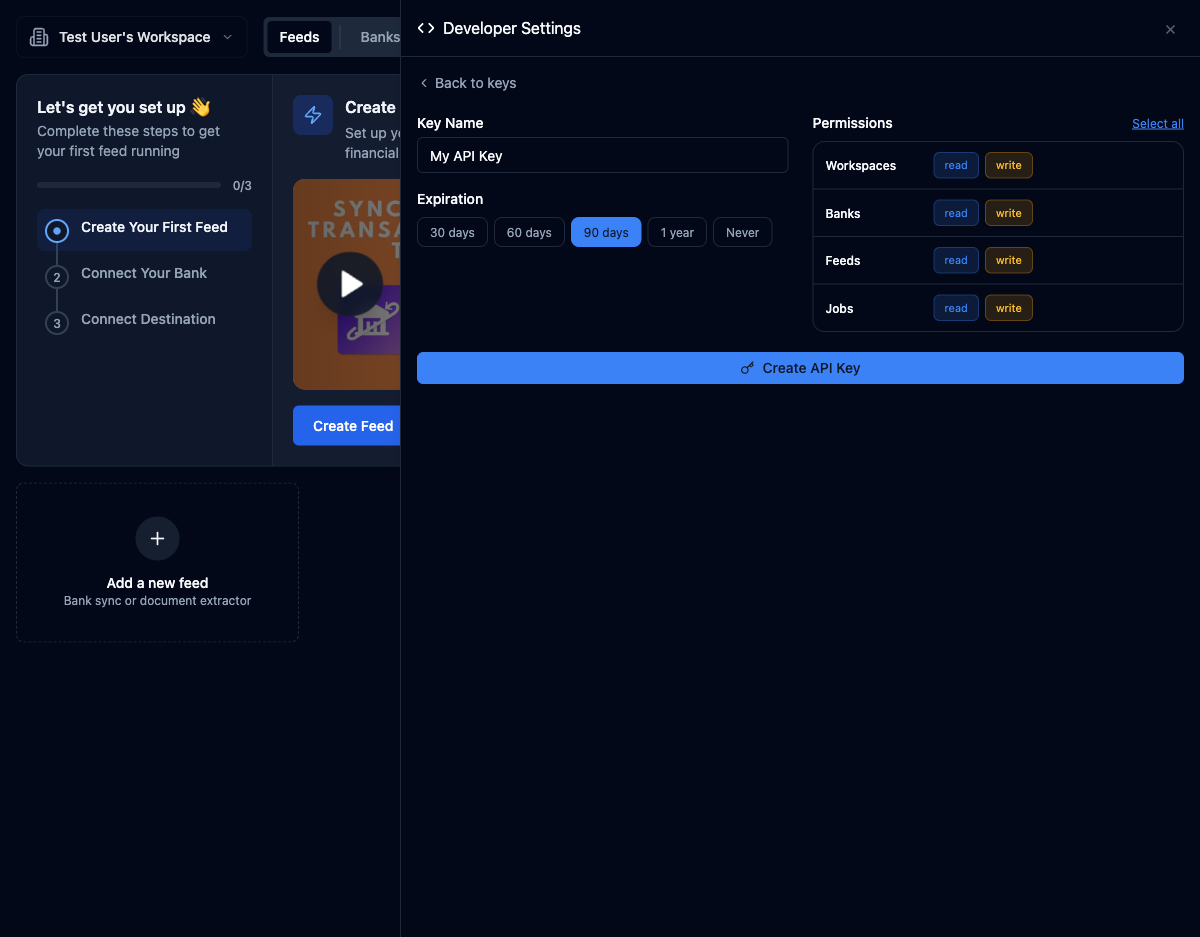Image resolution: width=1200 pixels, height=937 pixels.
Task: Switch to the Banks tab
Action: (x=379, y=36)
